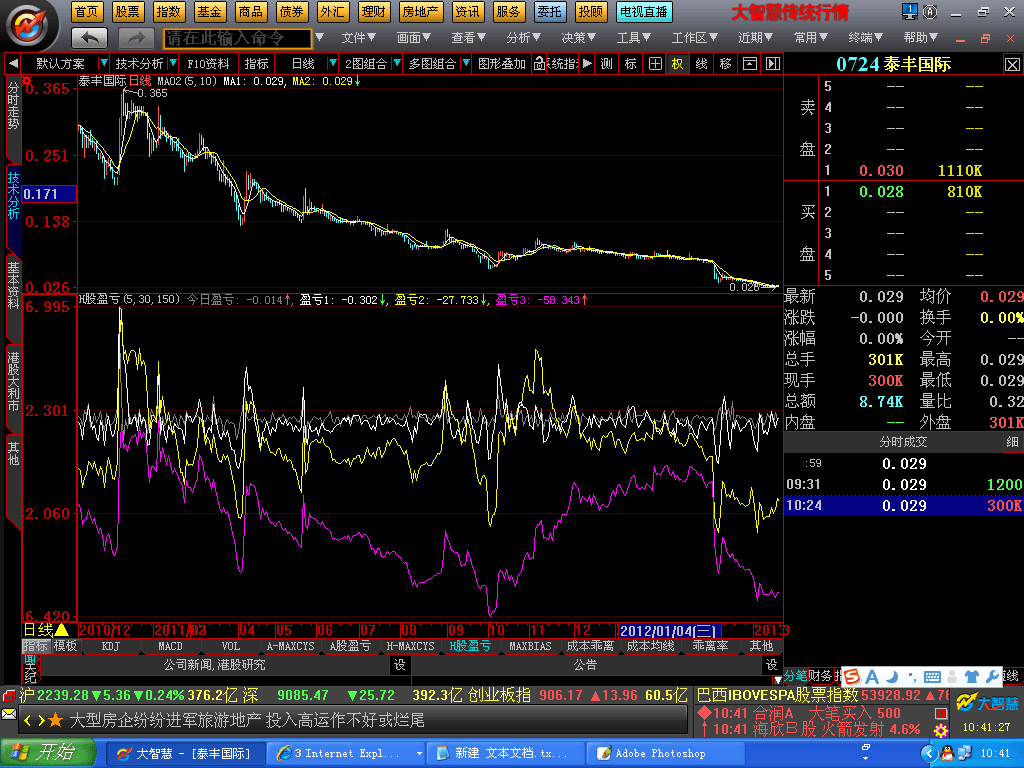The width and height of the screenshot is (1024, 768).
Task: Click the Dazhihui round logo icon
Action: click(27, 25)
